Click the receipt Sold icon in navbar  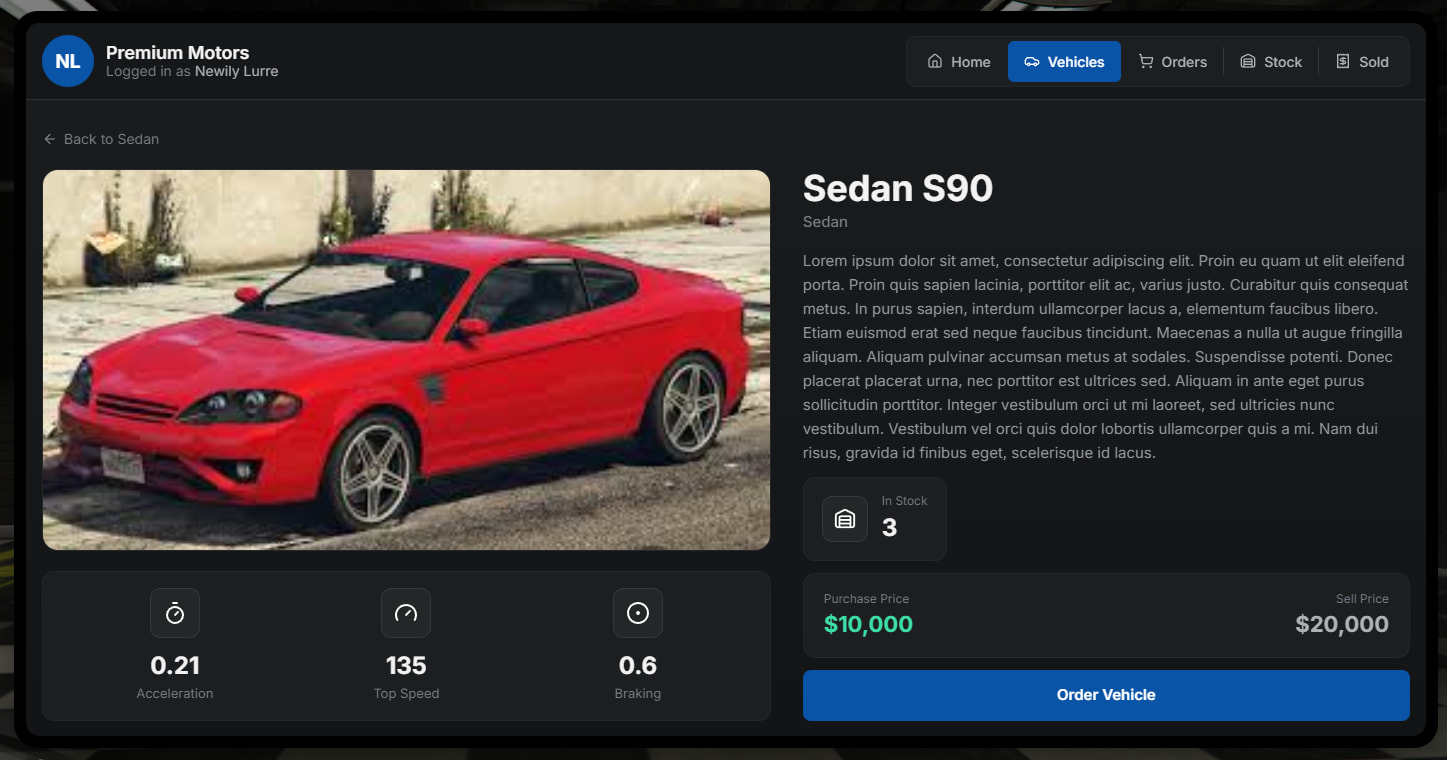pos(1343,61)
